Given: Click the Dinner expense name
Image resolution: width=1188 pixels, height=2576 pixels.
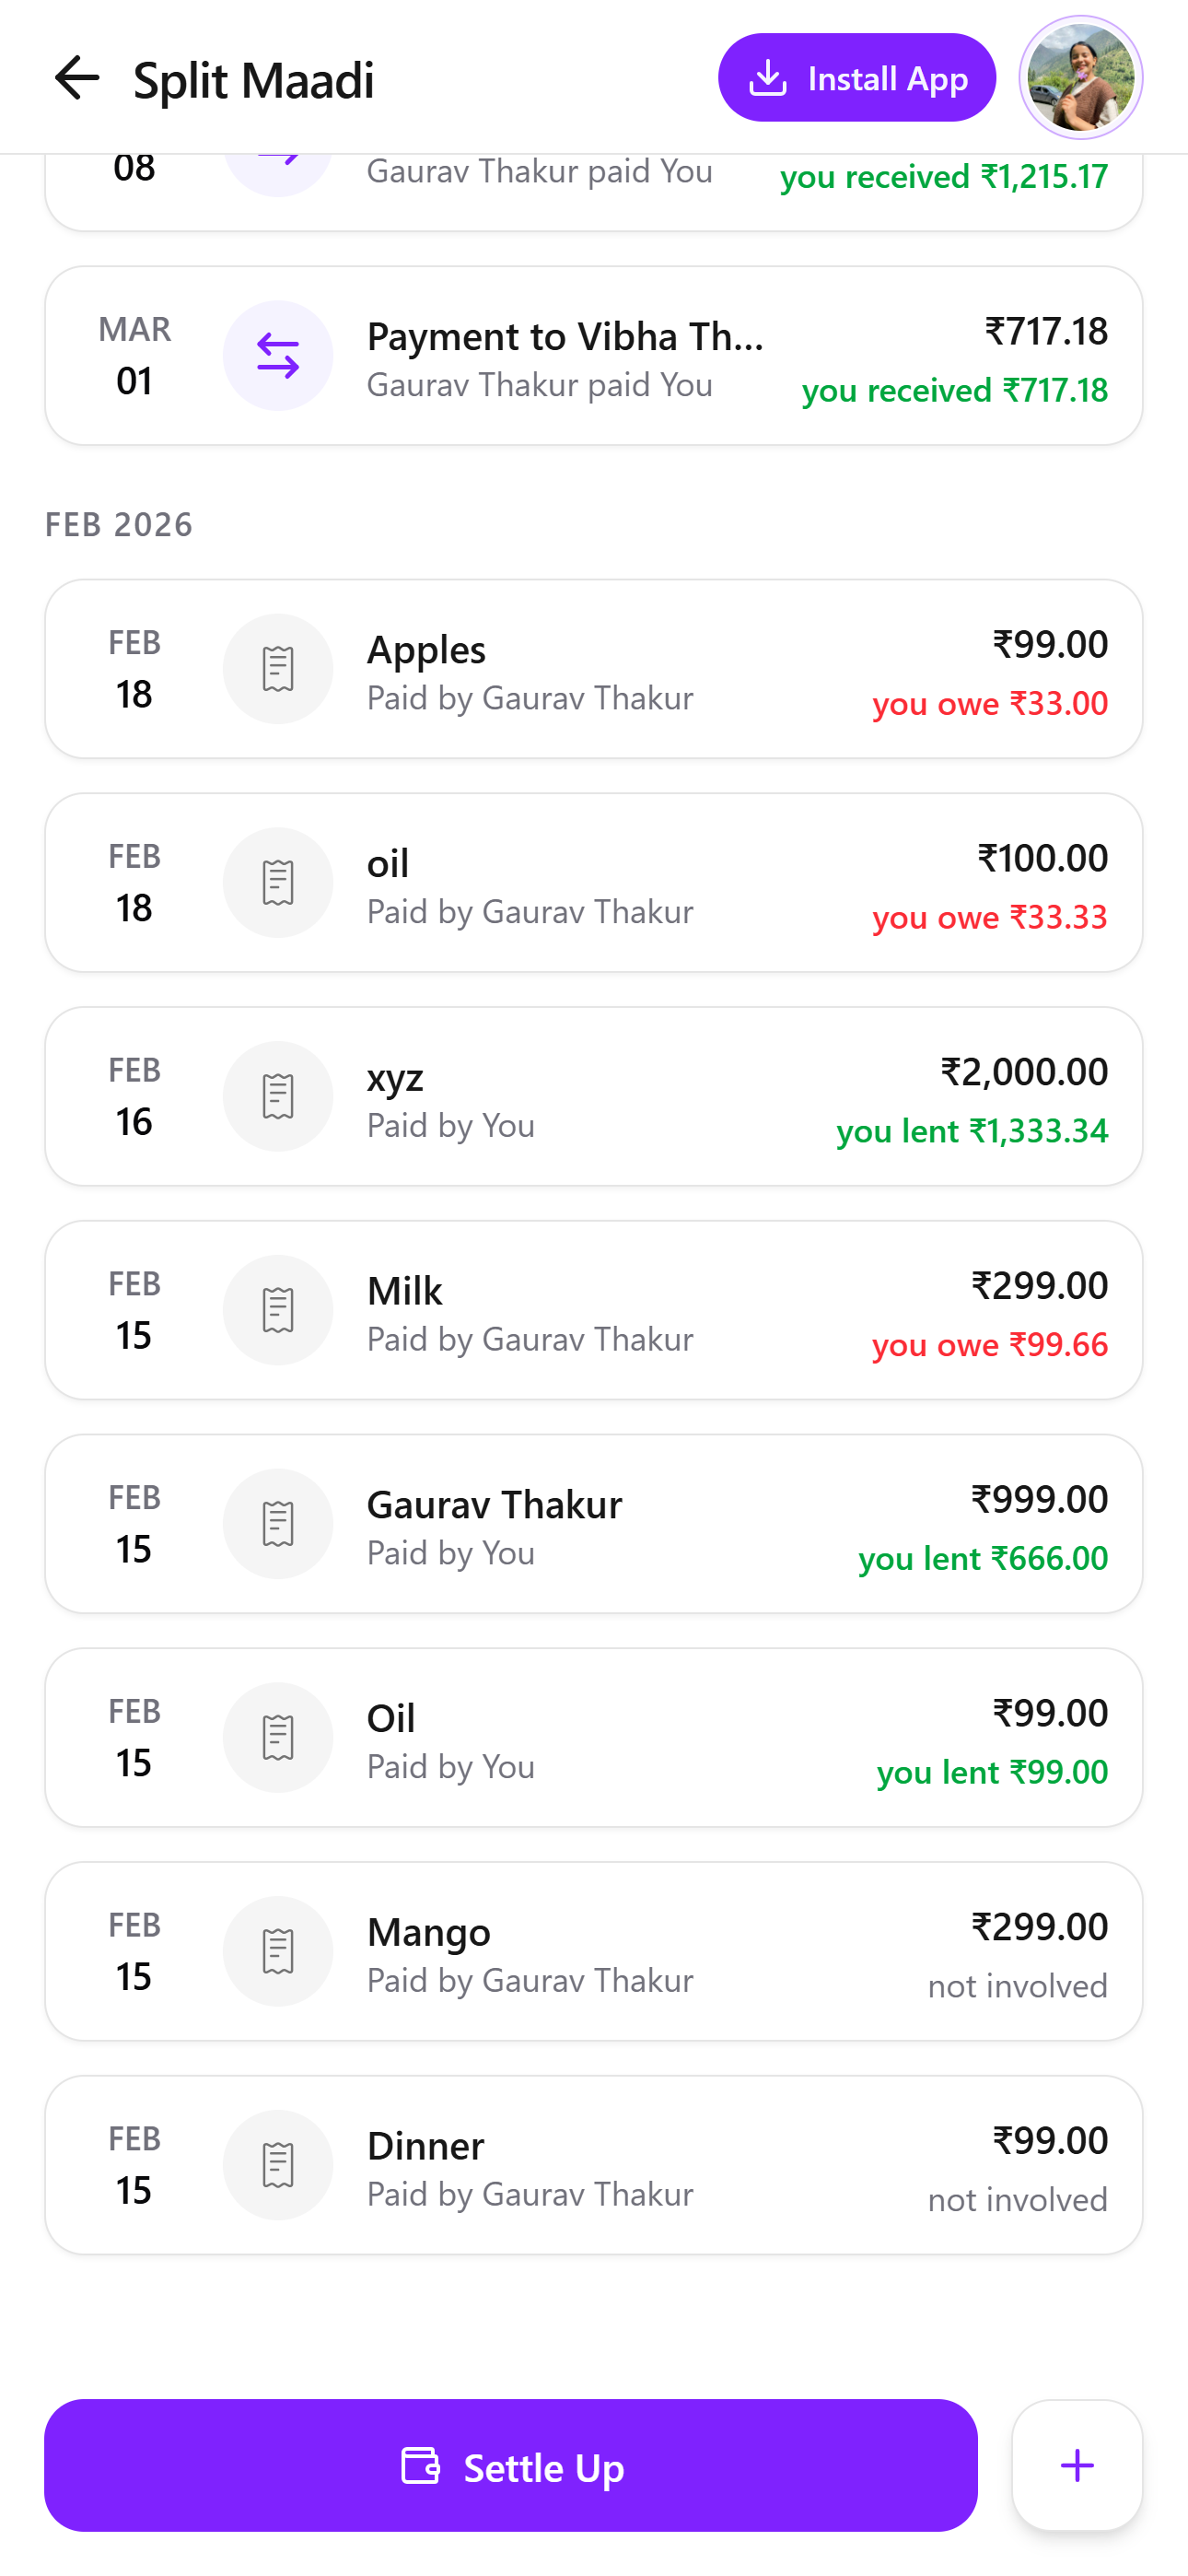Looking at the screenshot, I should coord(426,2146).
